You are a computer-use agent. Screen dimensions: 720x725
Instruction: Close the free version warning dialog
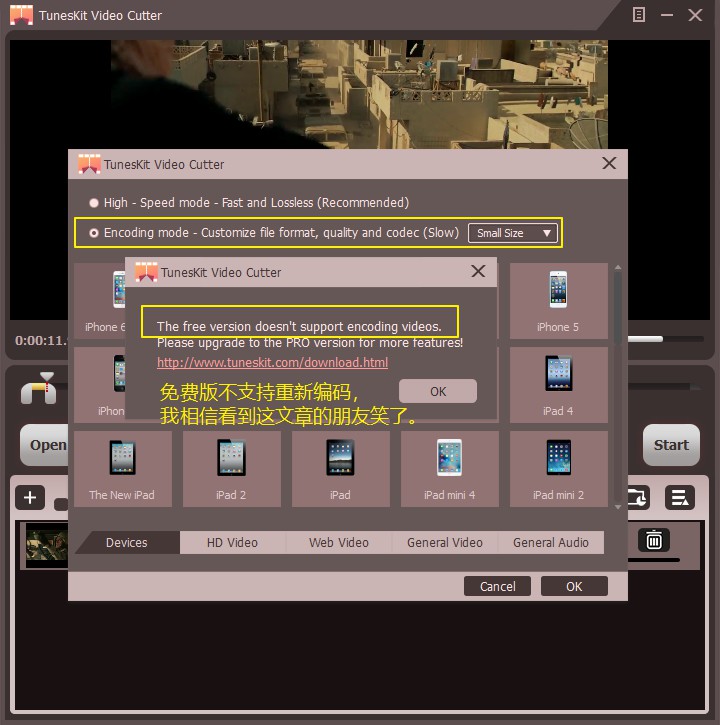(478, 271)
